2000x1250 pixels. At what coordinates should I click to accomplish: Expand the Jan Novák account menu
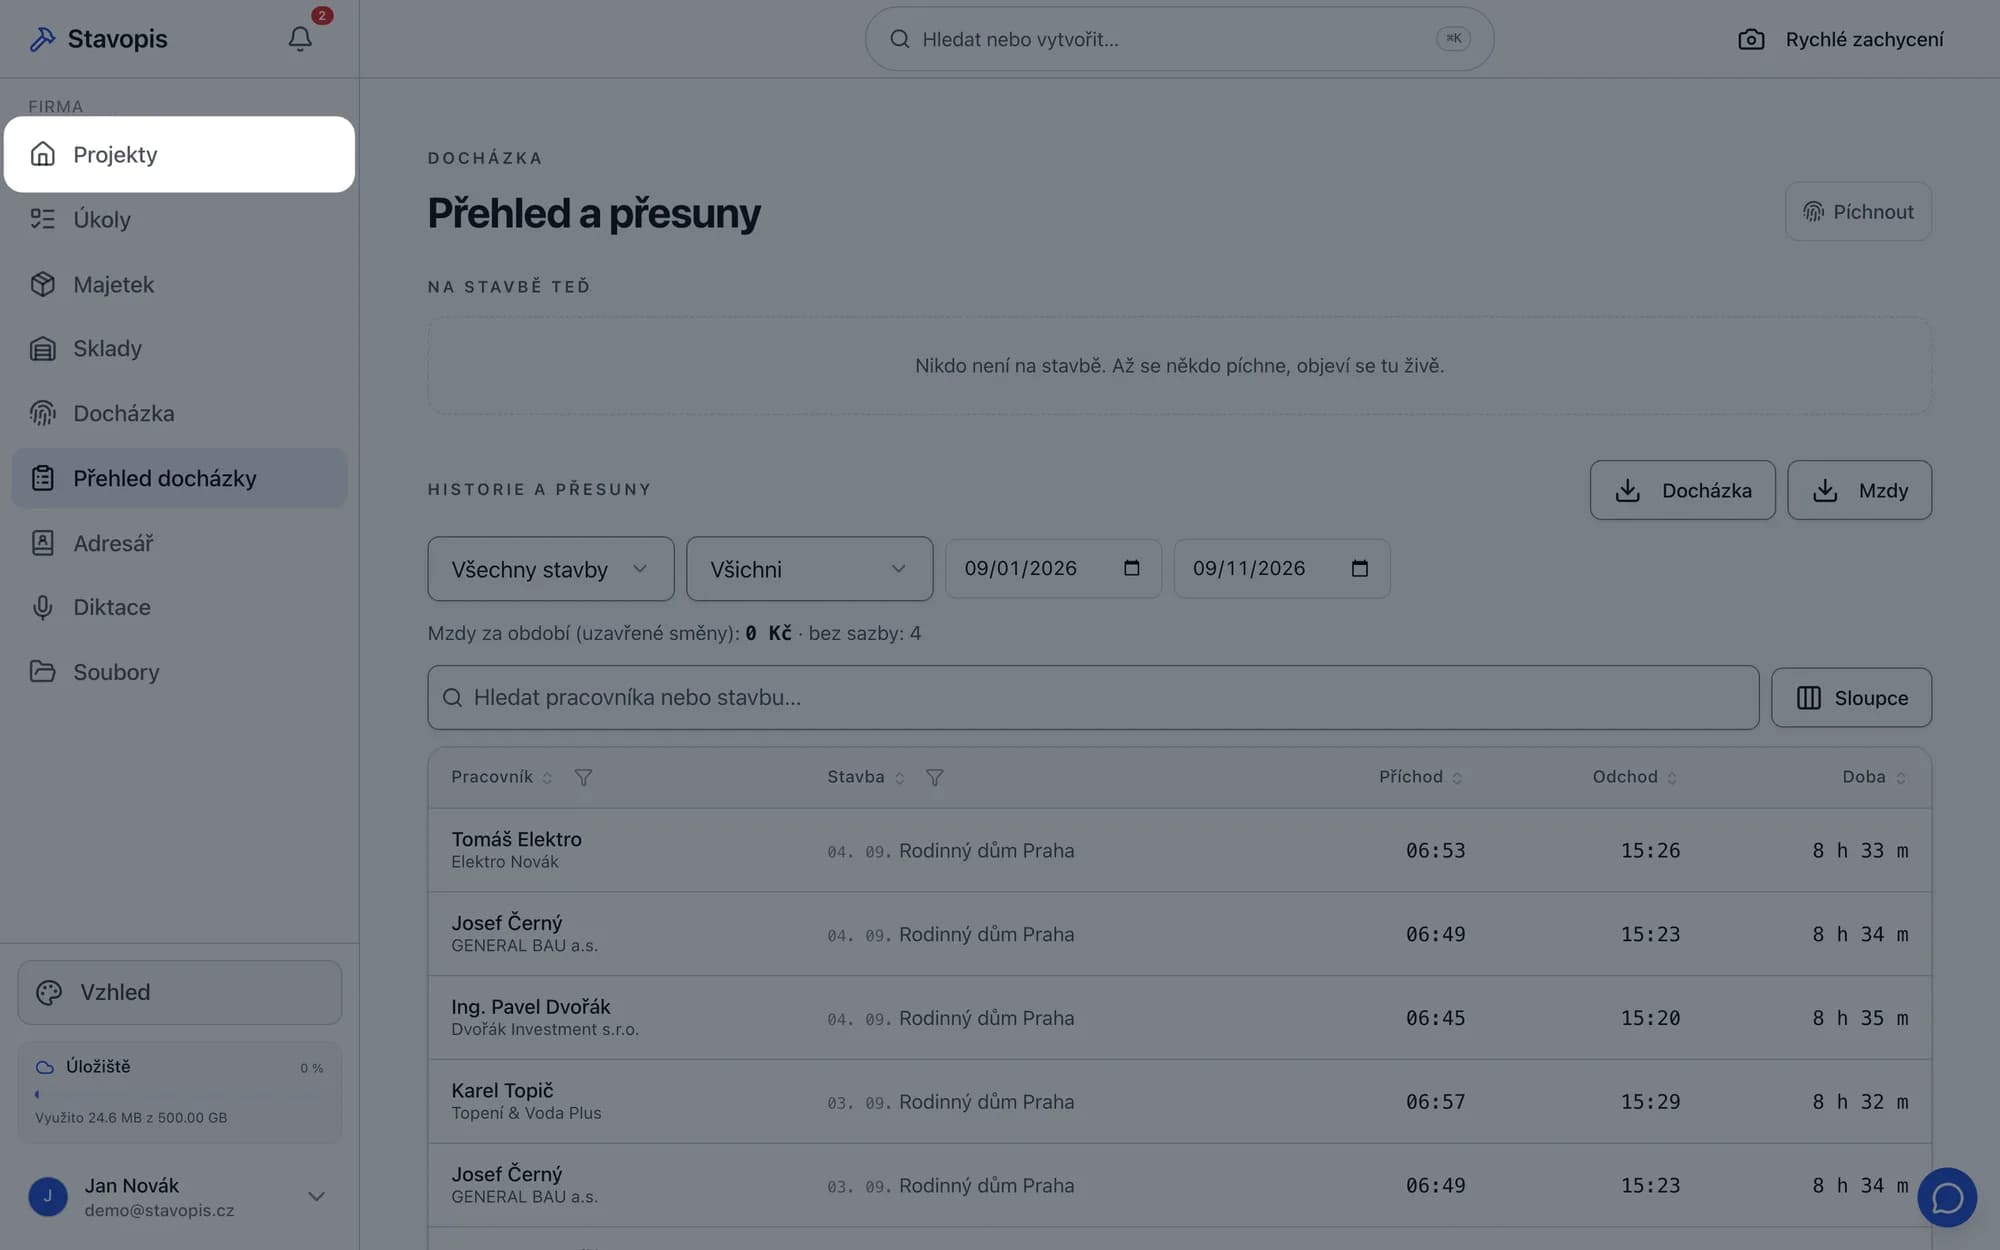click(316, 1196)
